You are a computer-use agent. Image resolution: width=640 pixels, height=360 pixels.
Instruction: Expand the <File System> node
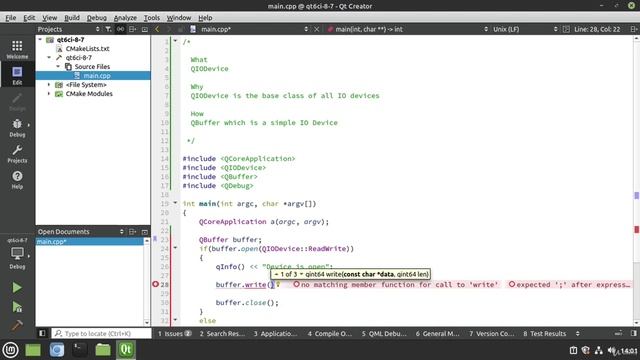(49, 84)
